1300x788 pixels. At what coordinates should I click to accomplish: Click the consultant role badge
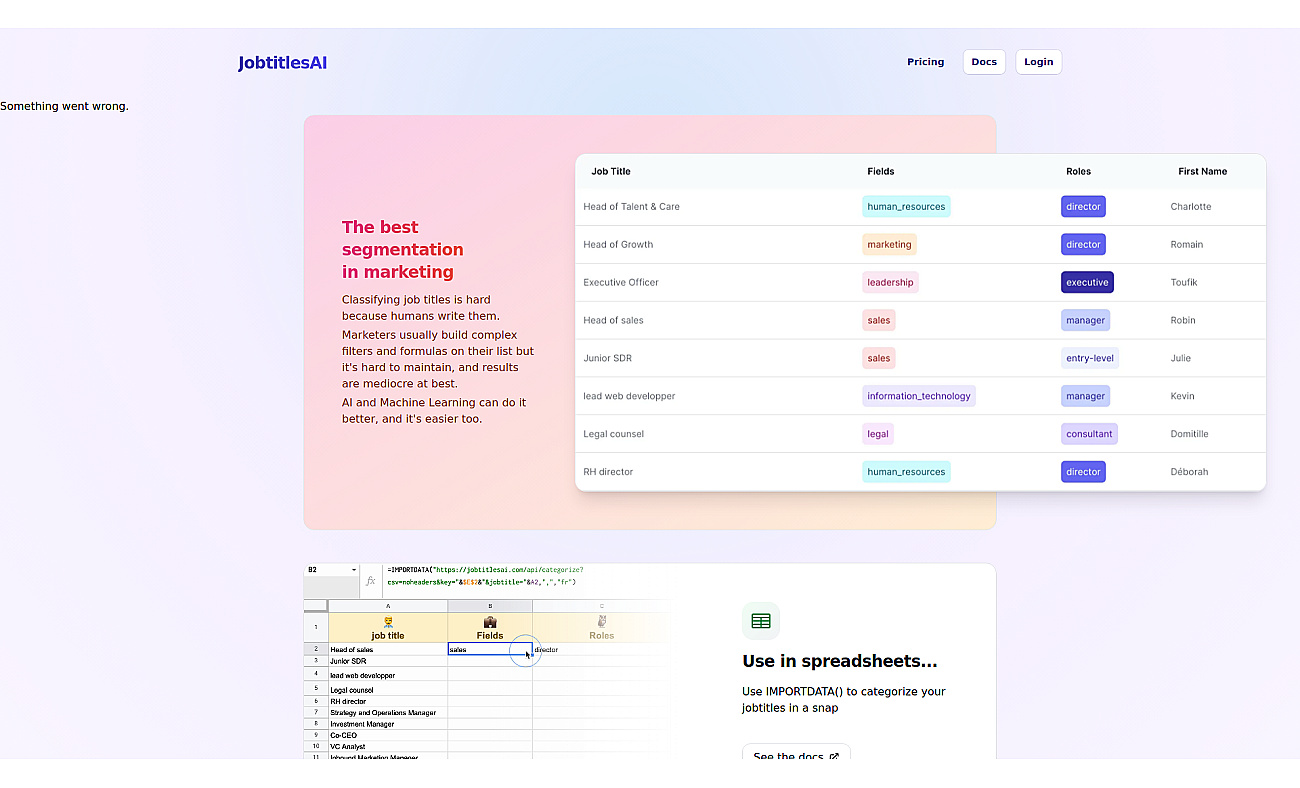coord(1089,435)
